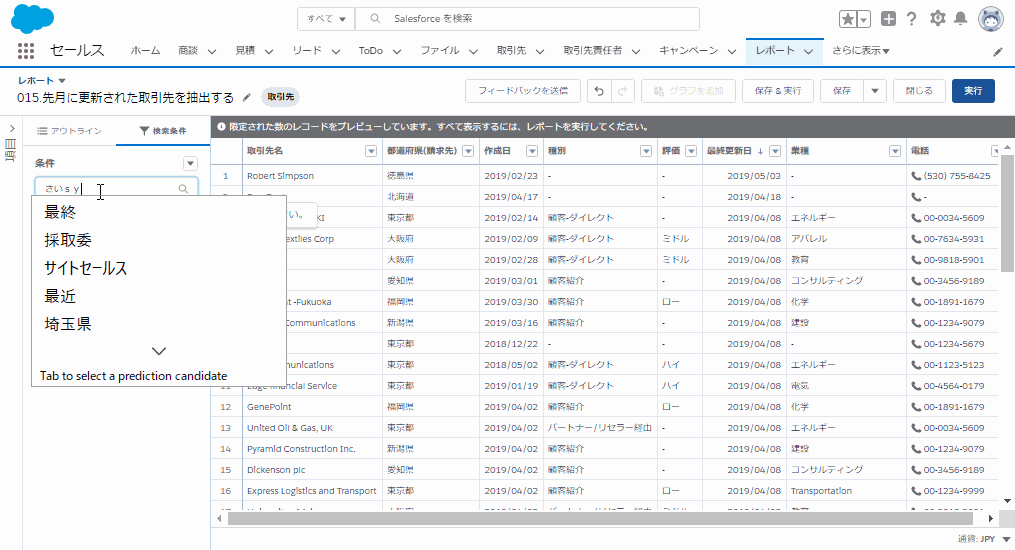Open the さらに表示 more menu
This screenshot has height=550, width=1015.
pos(860,50)
